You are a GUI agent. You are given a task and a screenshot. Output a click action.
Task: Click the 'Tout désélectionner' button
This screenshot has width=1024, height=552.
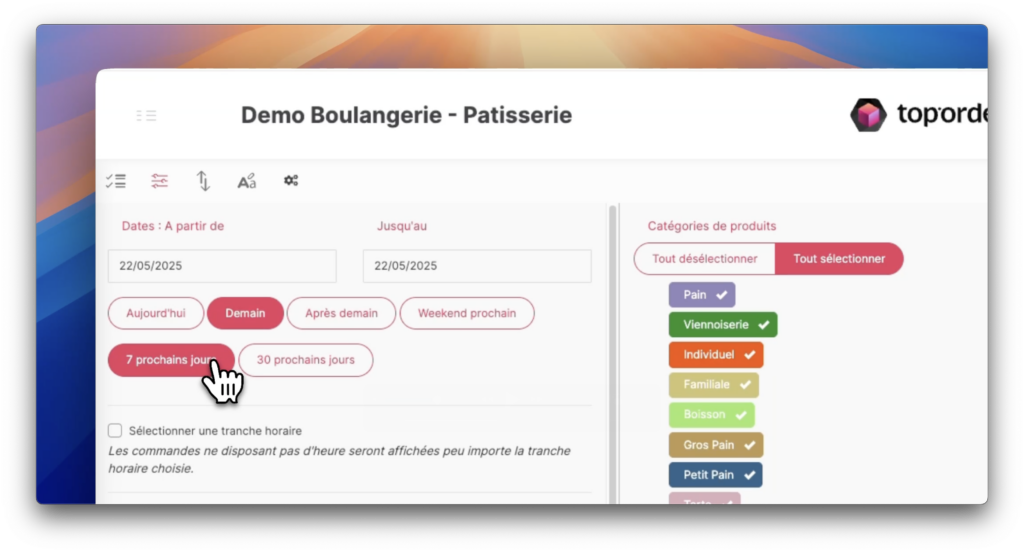pos(704,259)
